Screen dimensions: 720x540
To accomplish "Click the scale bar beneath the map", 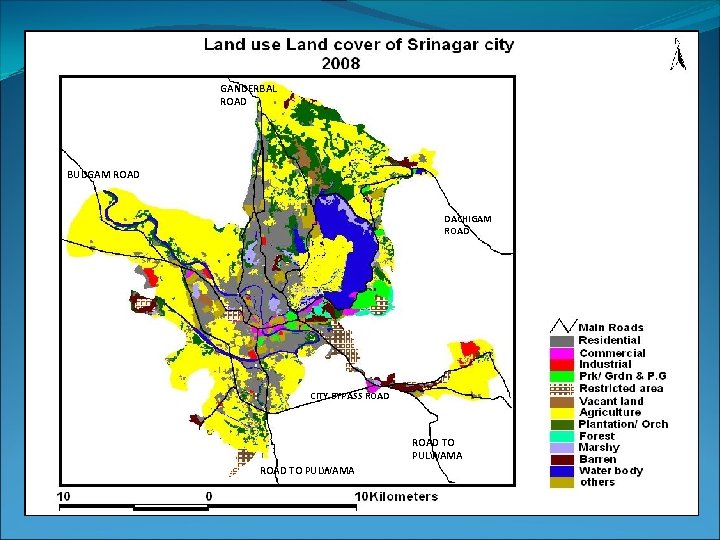I will [x=208, y=507].
